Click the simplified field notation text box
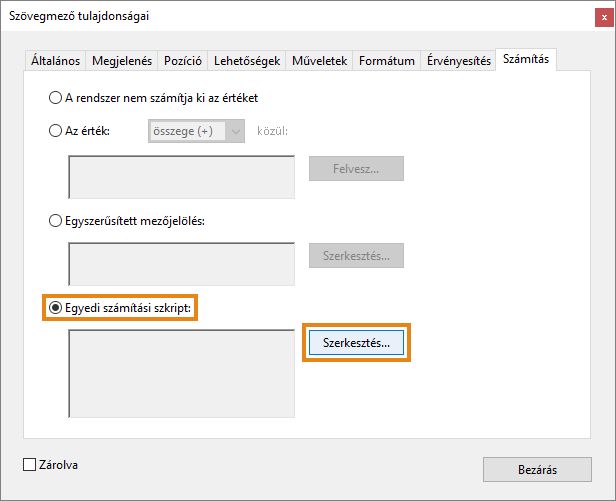The height and width of the screenshot is (501, 616). click(182, 264)
